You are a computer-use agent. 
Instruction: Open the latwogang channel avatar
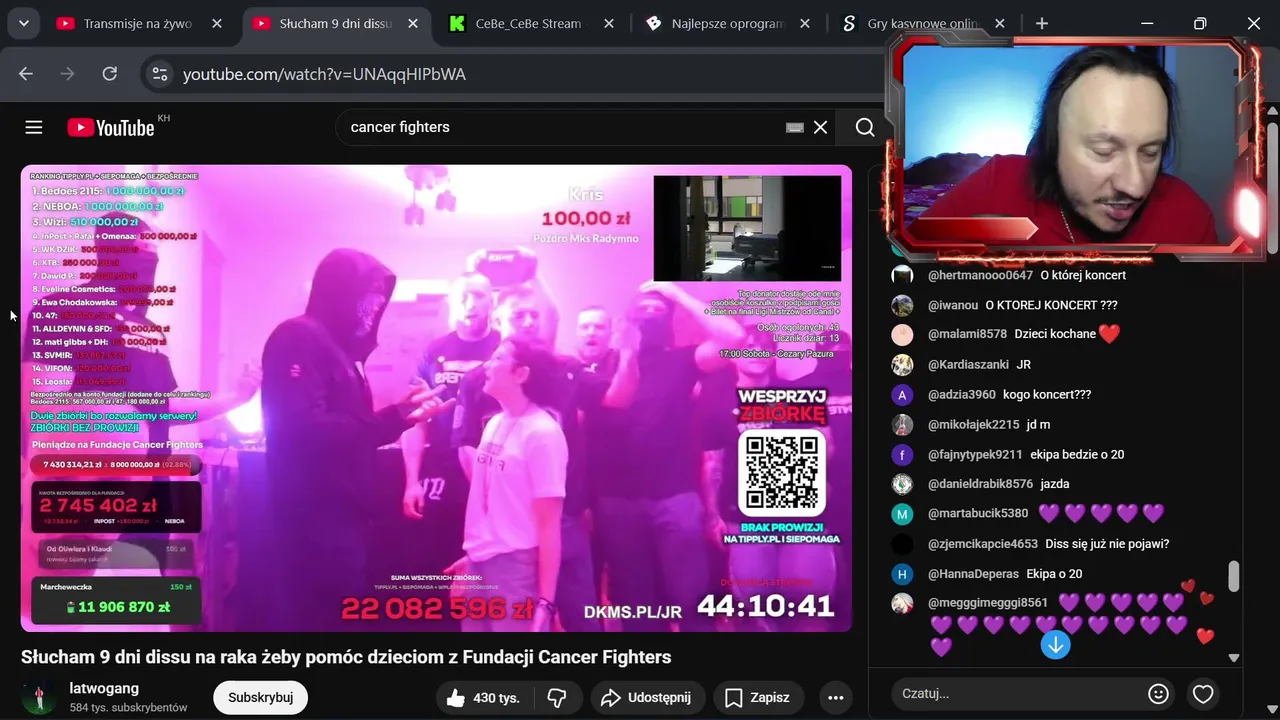(39, 698)
